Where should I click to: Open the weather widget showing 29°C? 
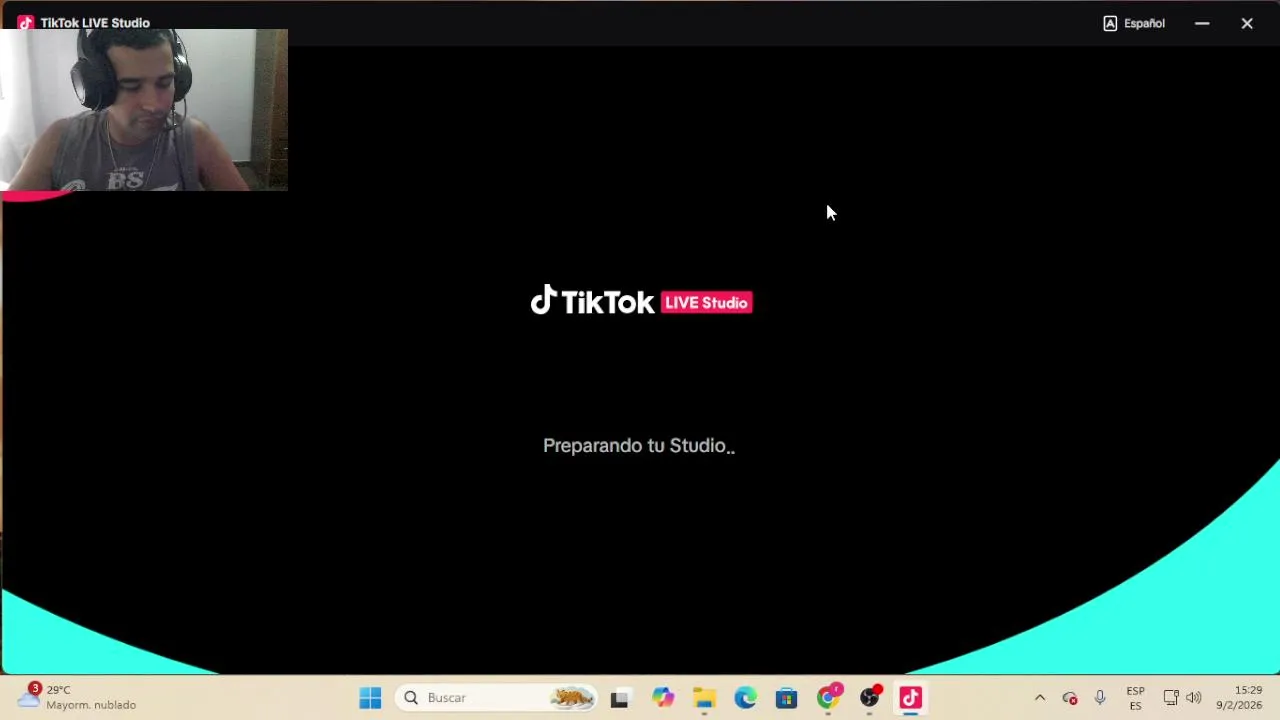77,697
